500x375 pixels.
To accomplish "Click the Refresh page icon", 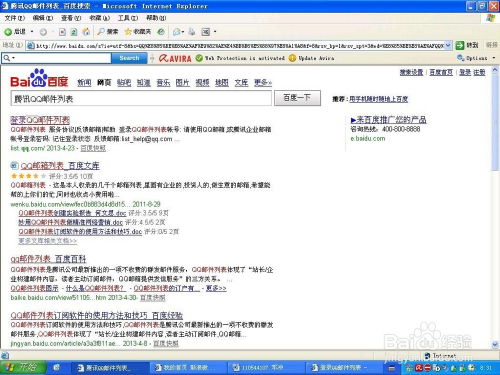I will 74,32.
